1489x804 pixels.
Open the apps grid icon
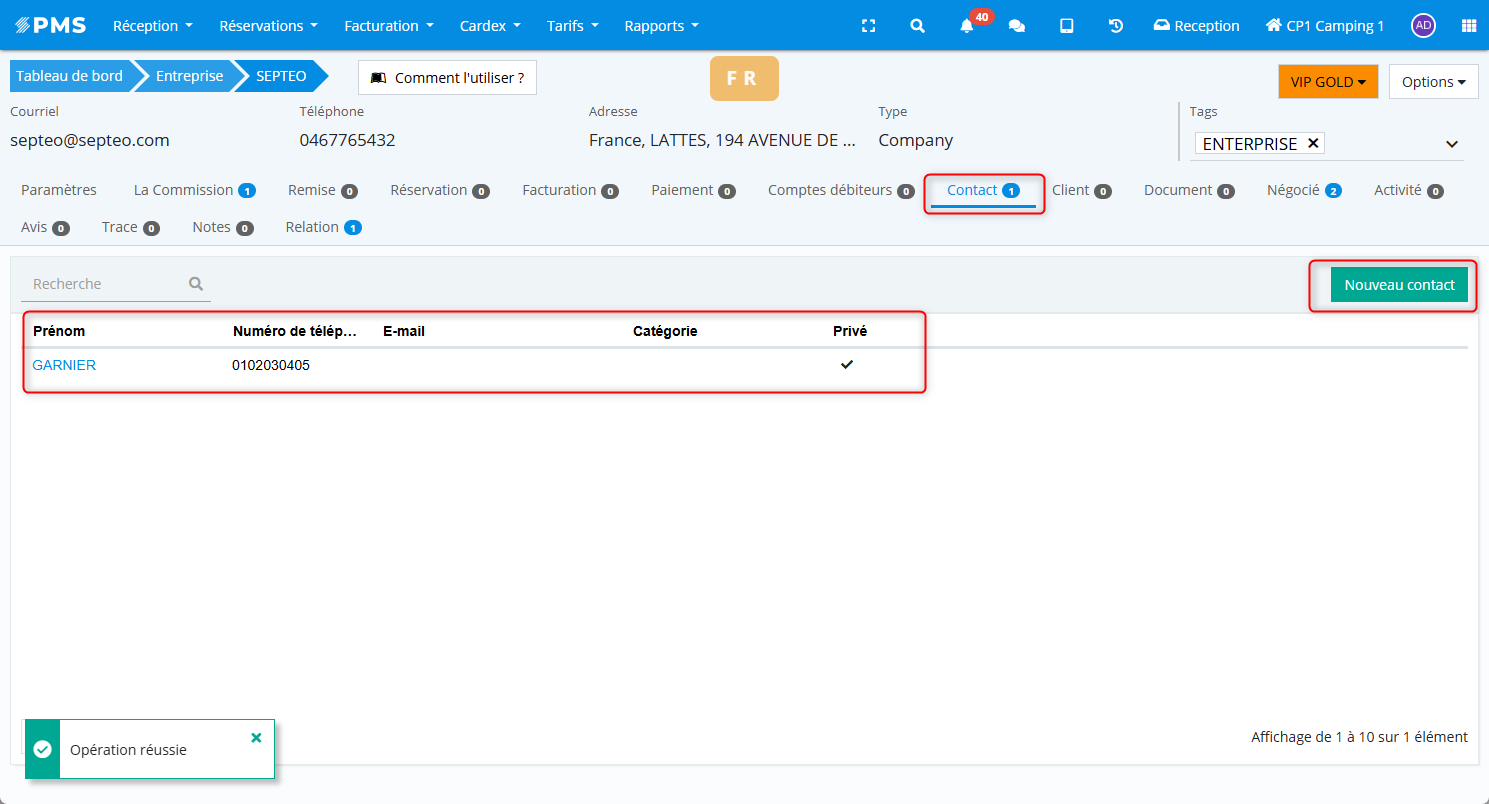[x=1468, y=26]
